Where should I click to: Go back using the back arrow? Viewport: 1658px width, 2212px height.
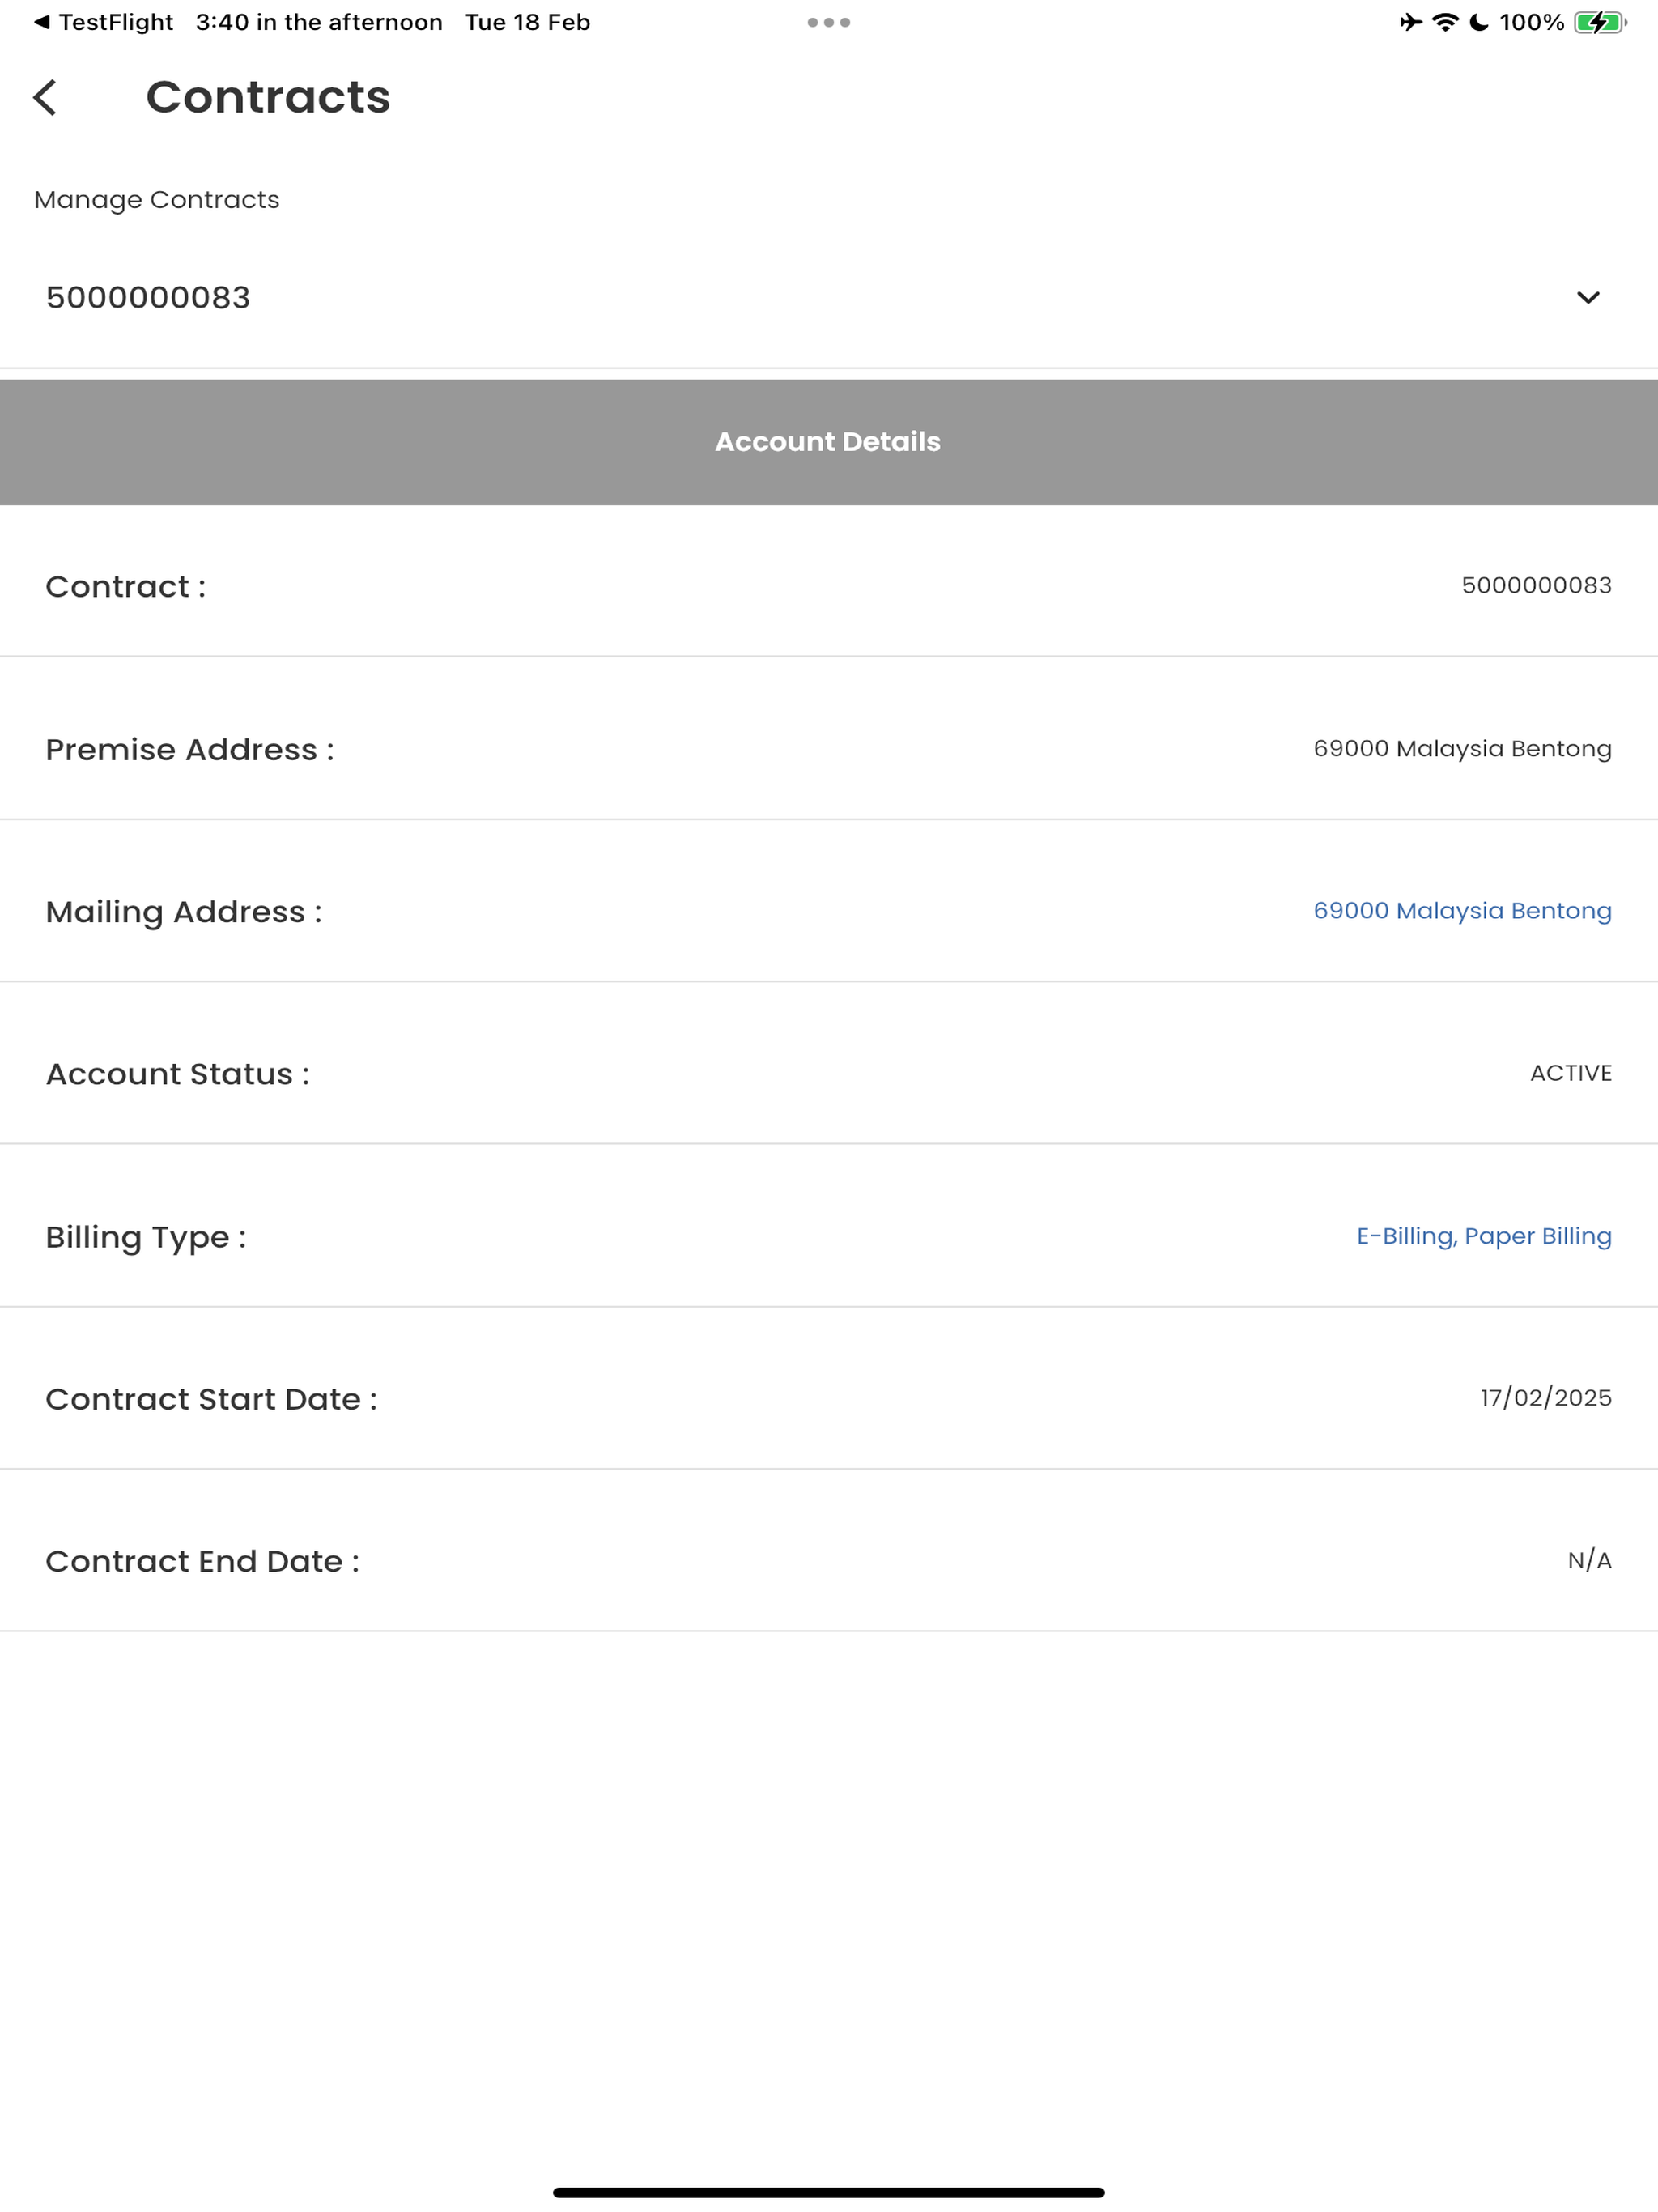45,97
